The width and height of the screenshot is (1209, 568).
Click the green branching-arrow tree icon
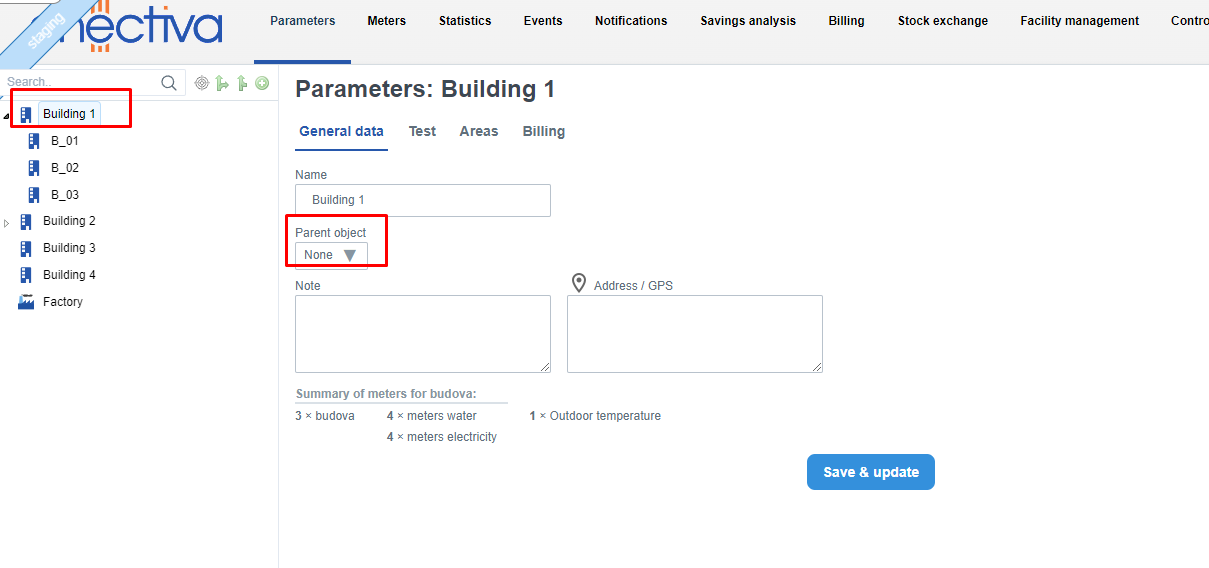click(x=222, y=83)
